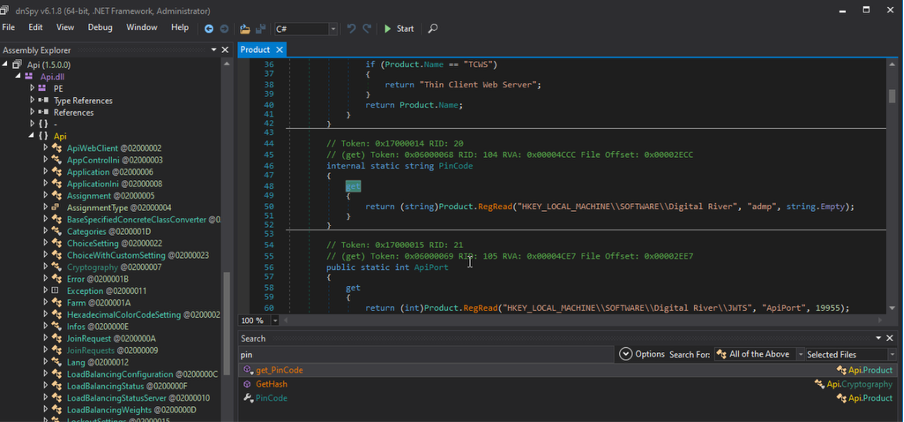Select LoadBalancingConfiguration class

[142, 374]
